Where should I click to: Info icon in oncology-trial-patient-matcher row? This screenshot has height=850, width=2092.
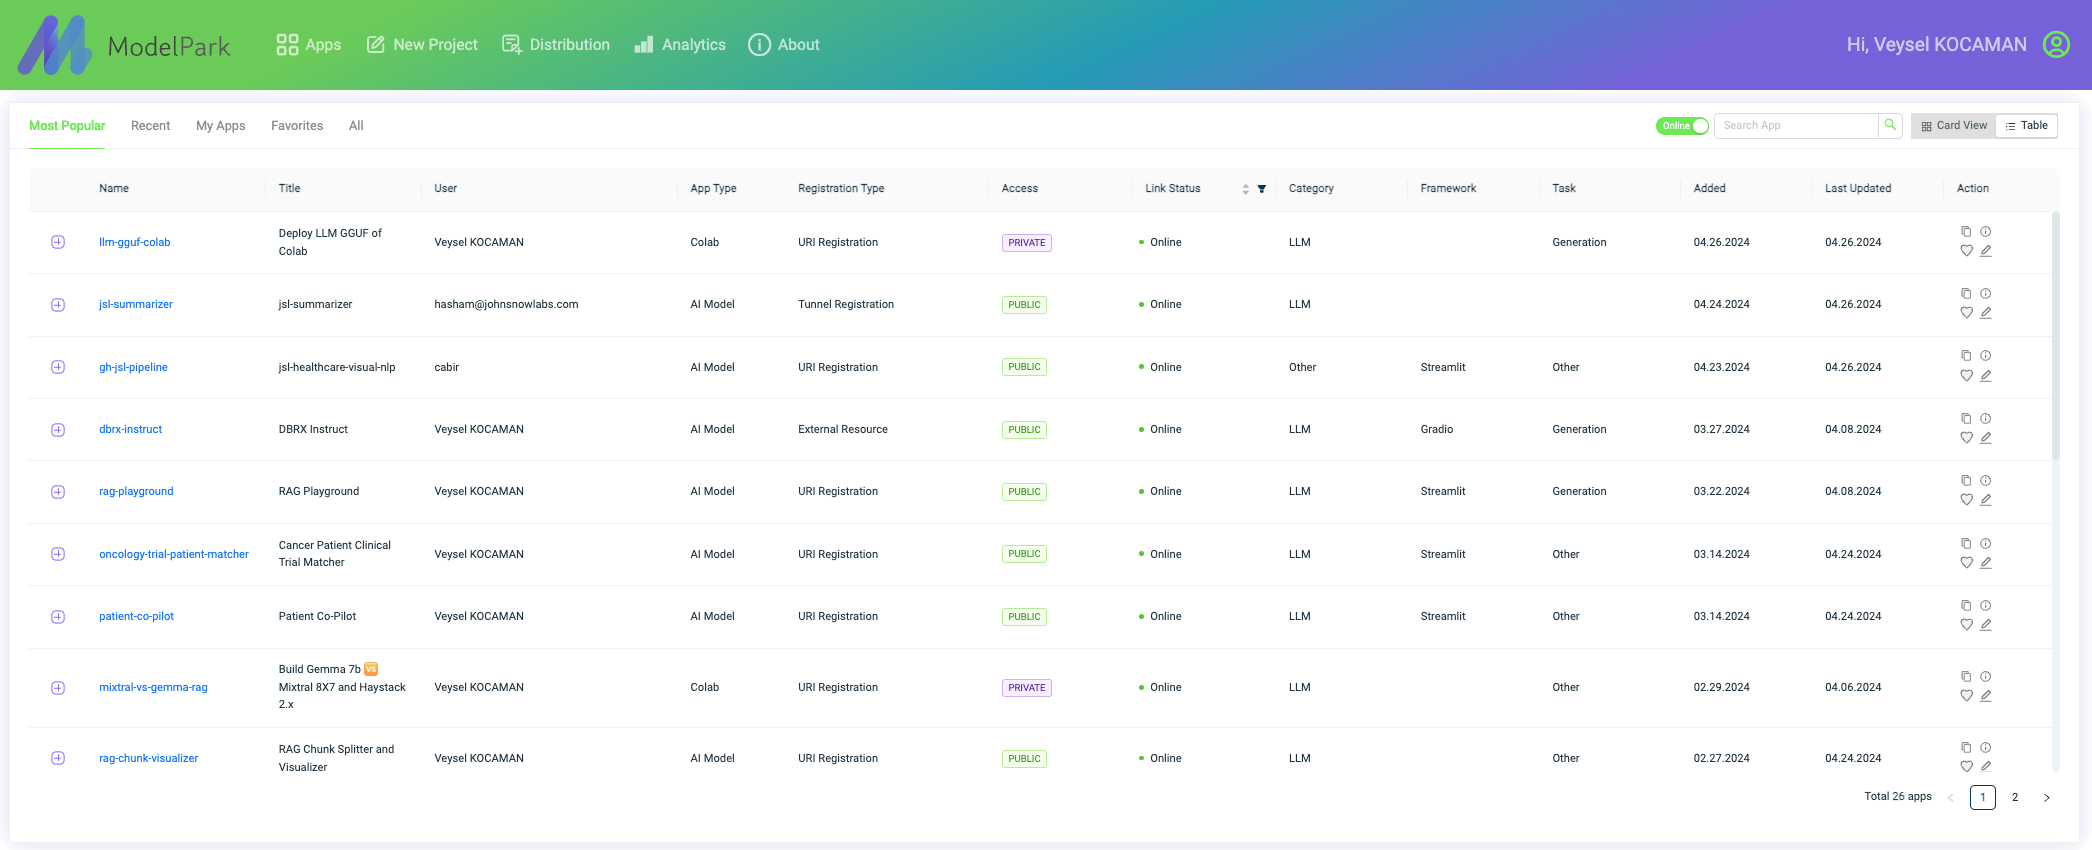point(1986,544)
